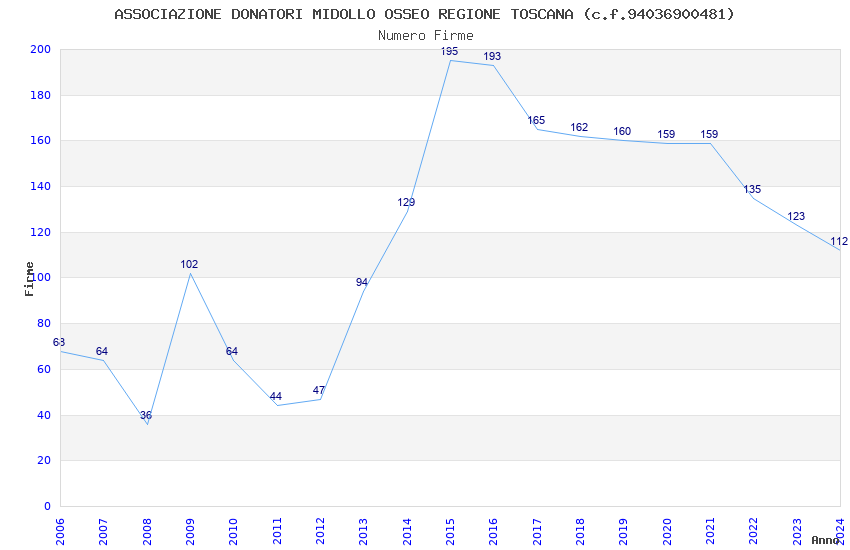
Task: Select the 102 data label
Action: [x=189, y=264]
